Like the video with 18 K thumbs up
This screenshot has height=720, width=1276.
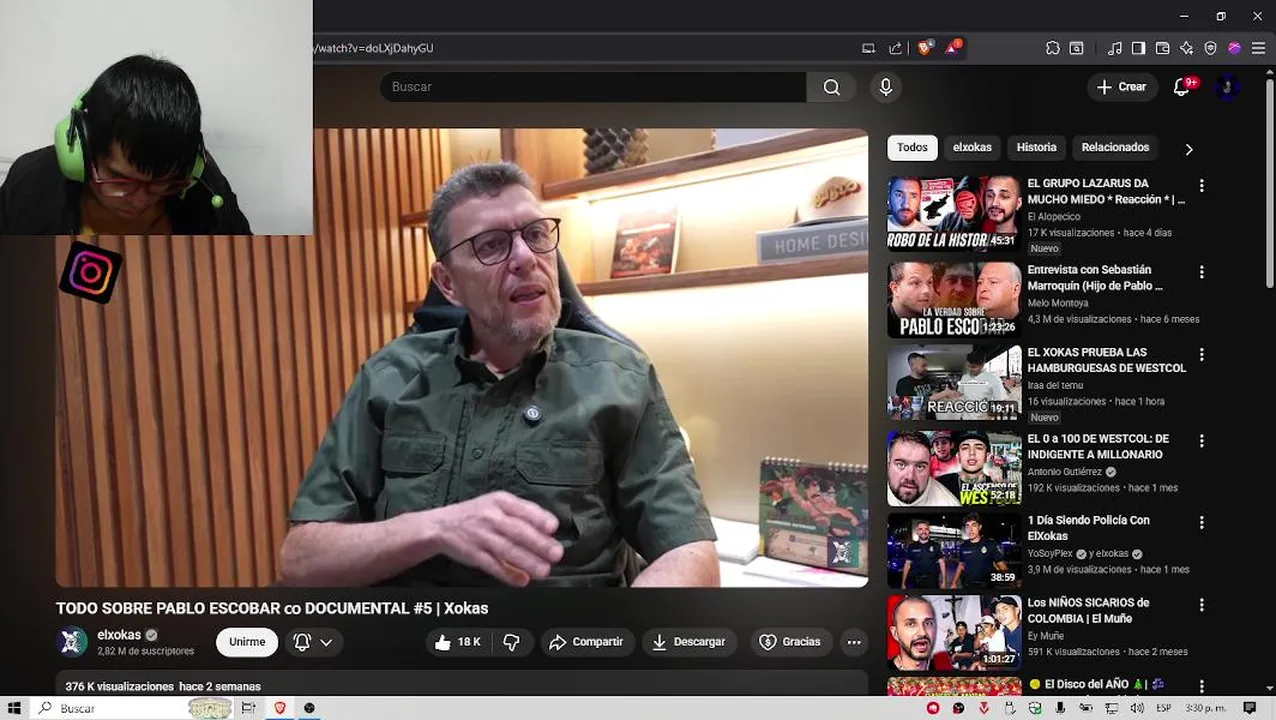pos(458,642)
